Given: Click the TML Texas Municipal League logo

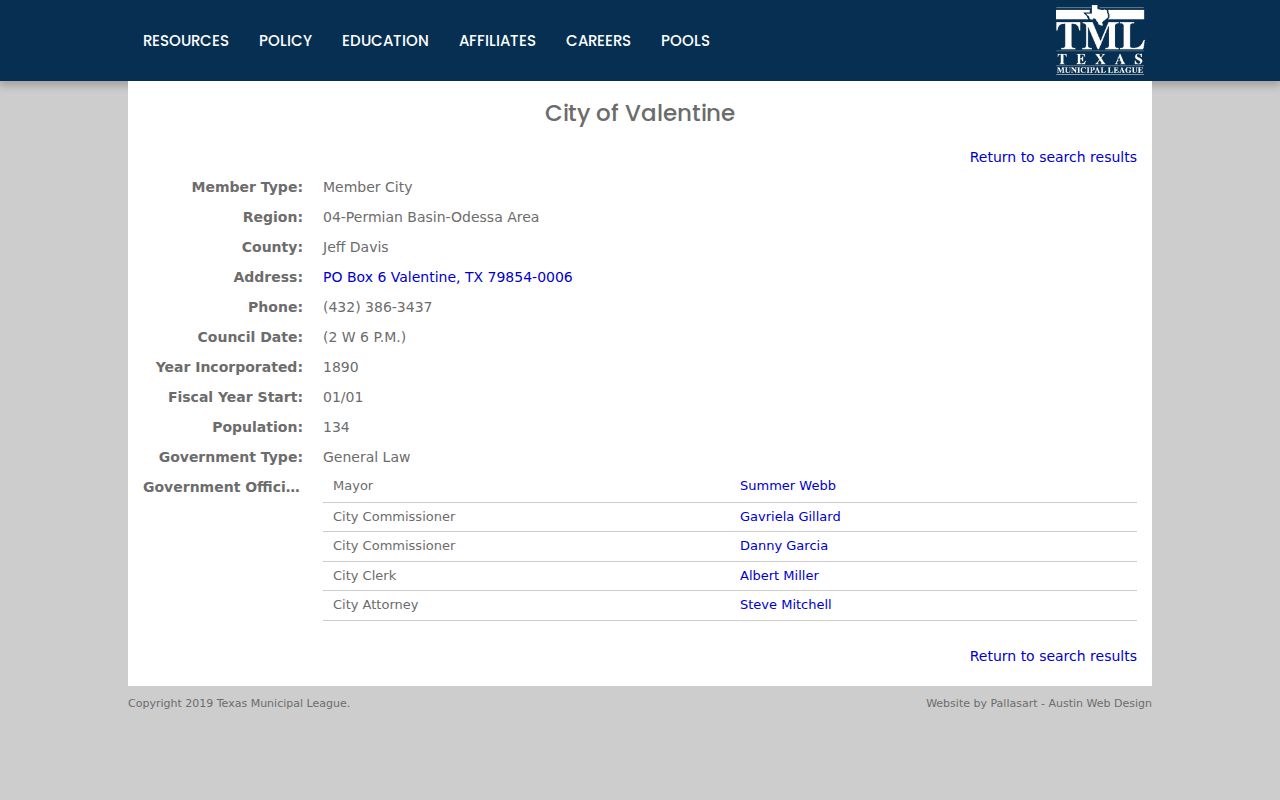Looking at the screenshot, I should 1099,40.
